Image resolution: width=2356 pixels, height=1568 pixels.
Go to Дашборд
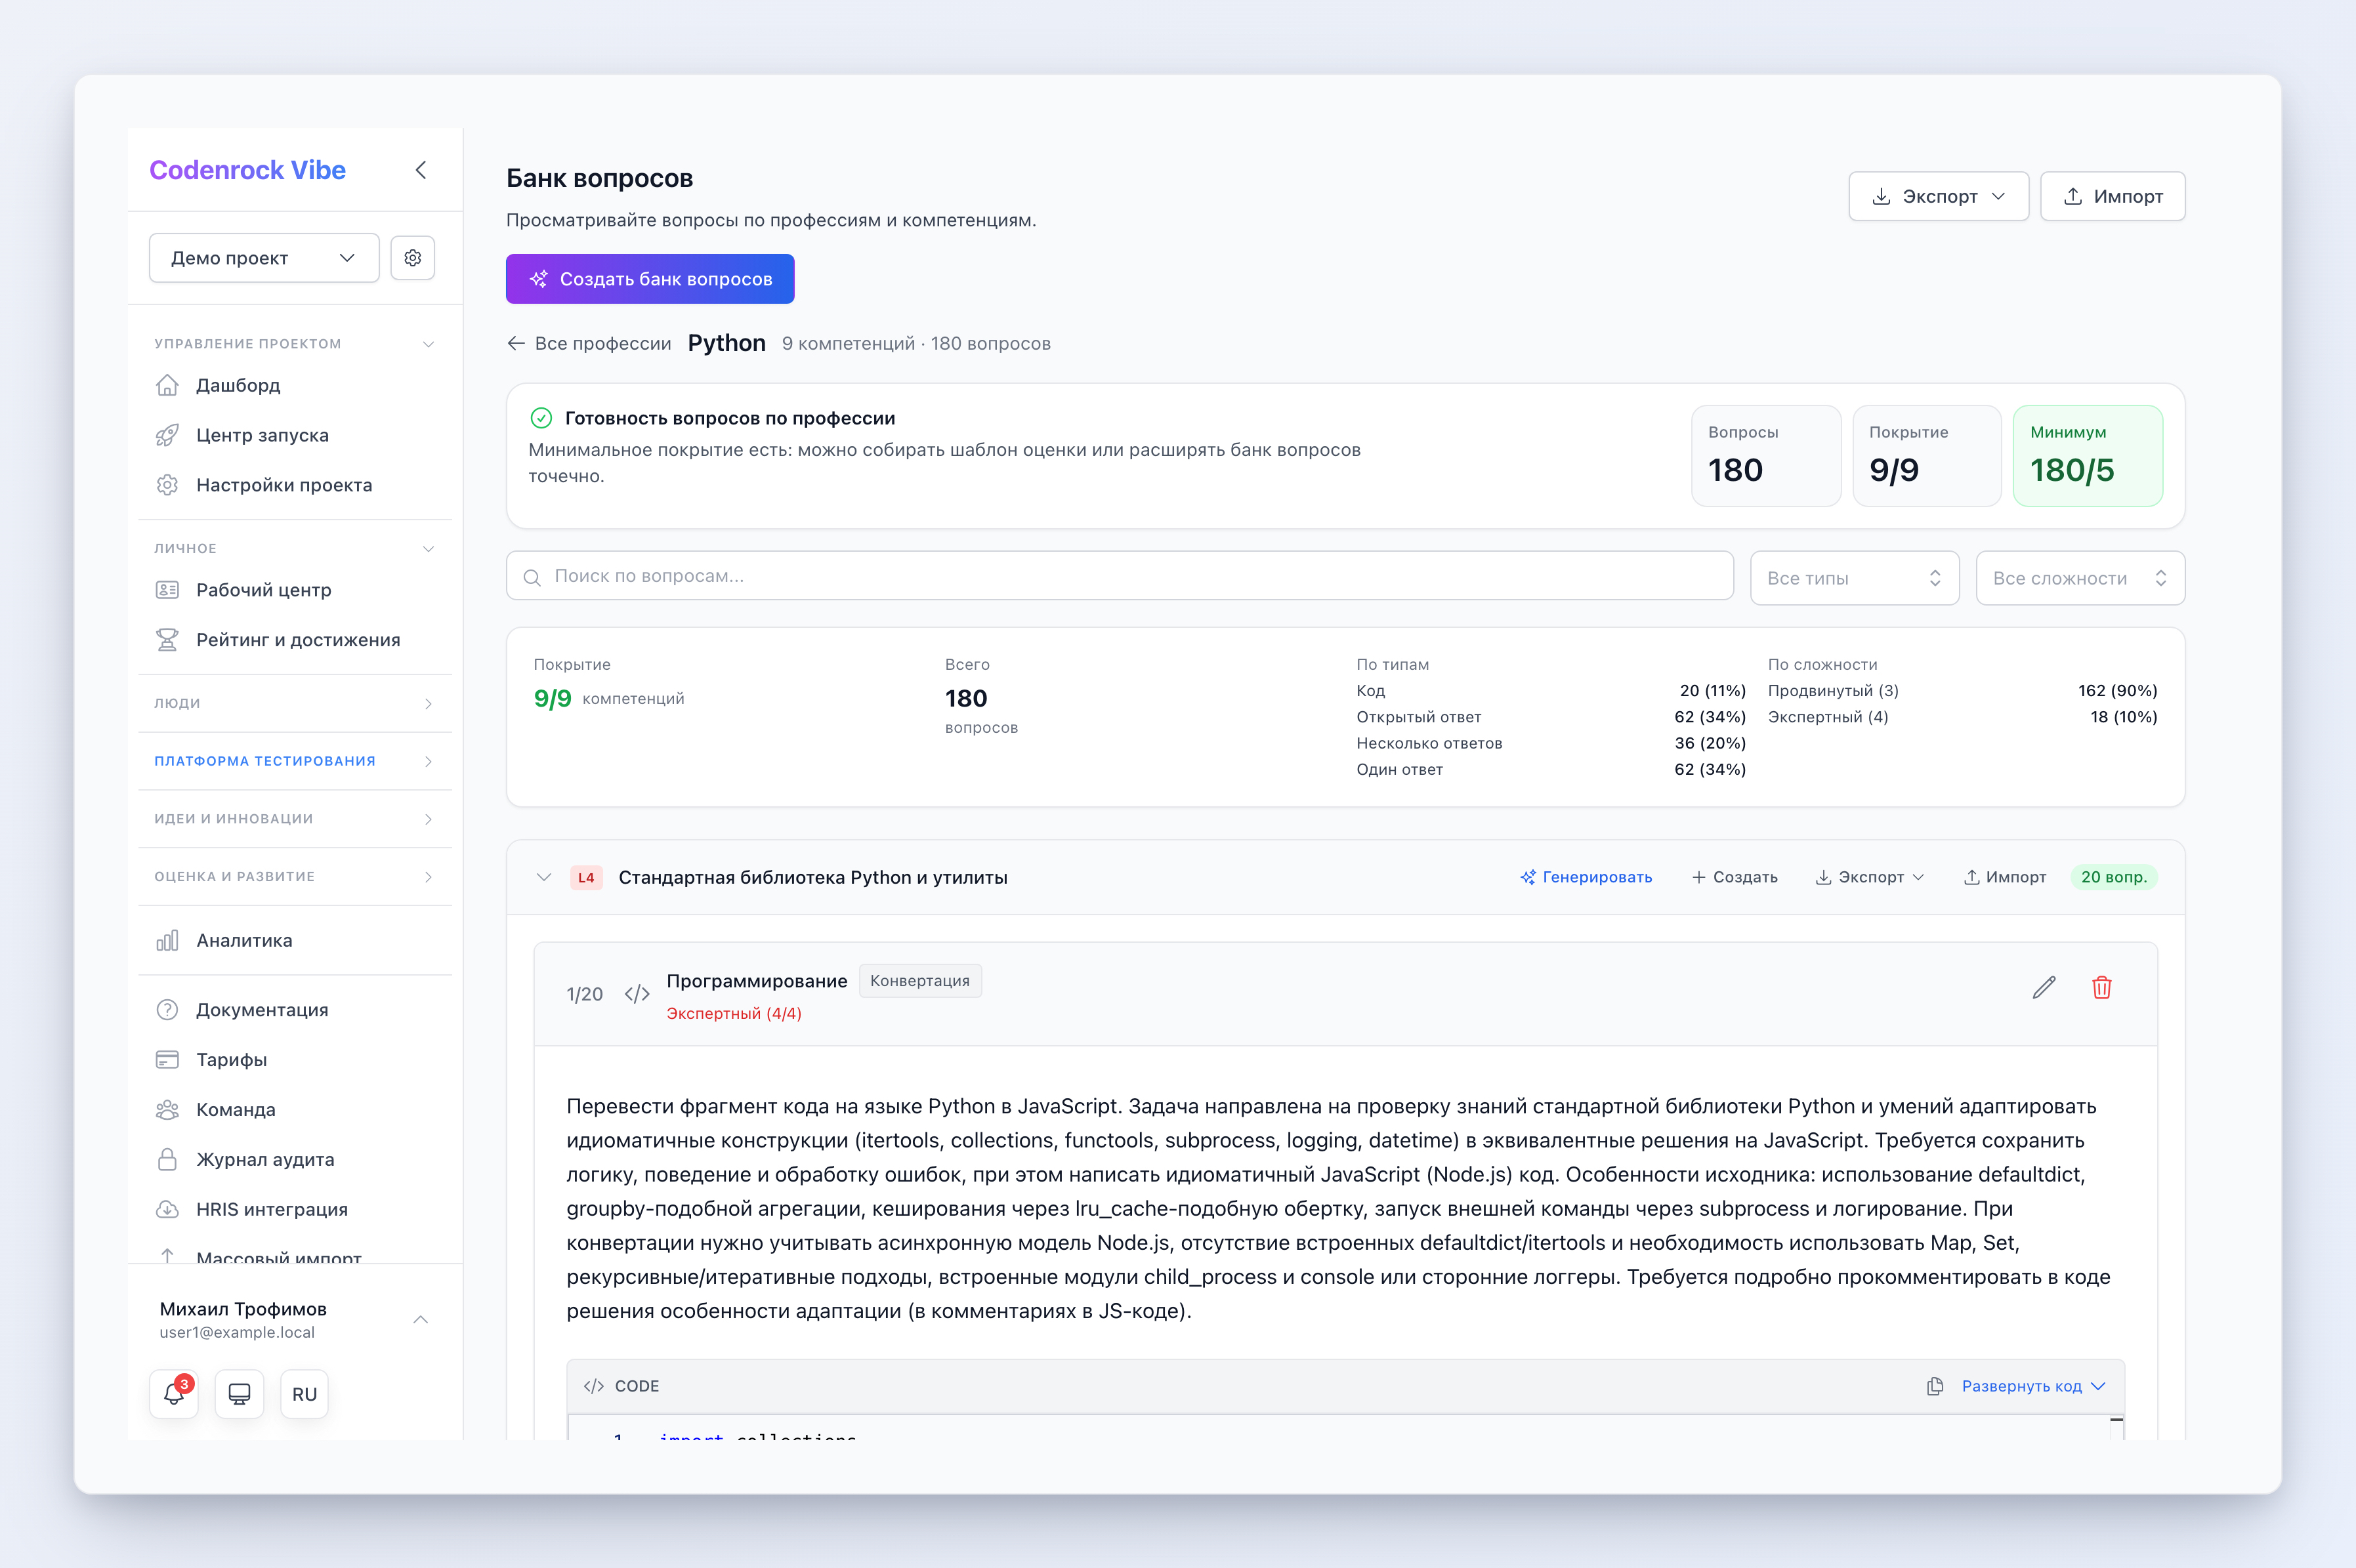point(238,385)
